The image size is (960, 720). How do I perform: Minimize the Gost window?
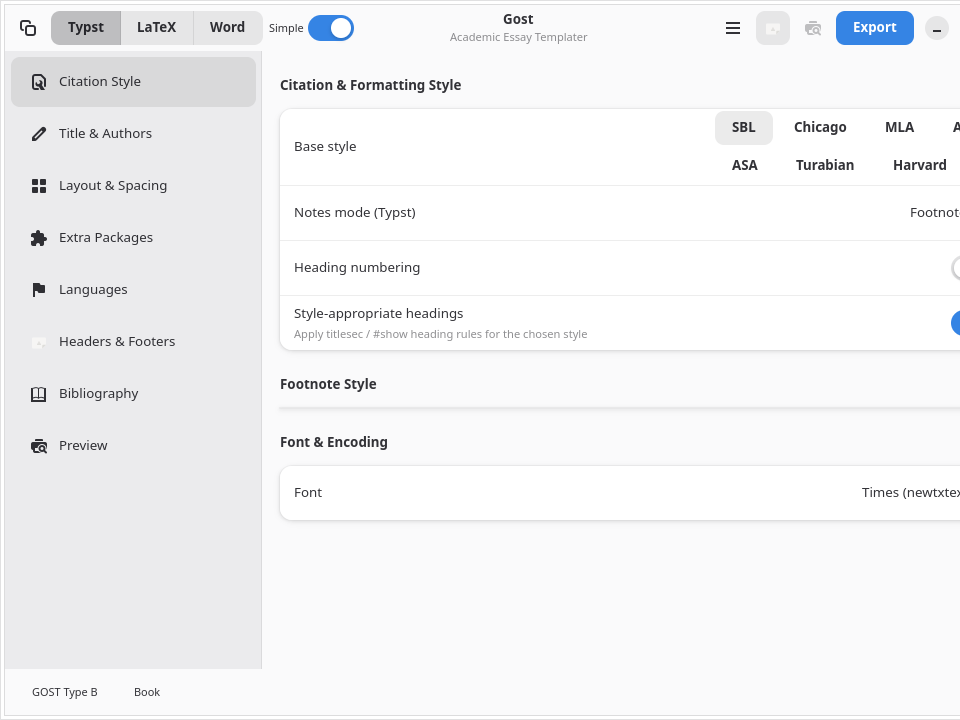coord(937,29)
